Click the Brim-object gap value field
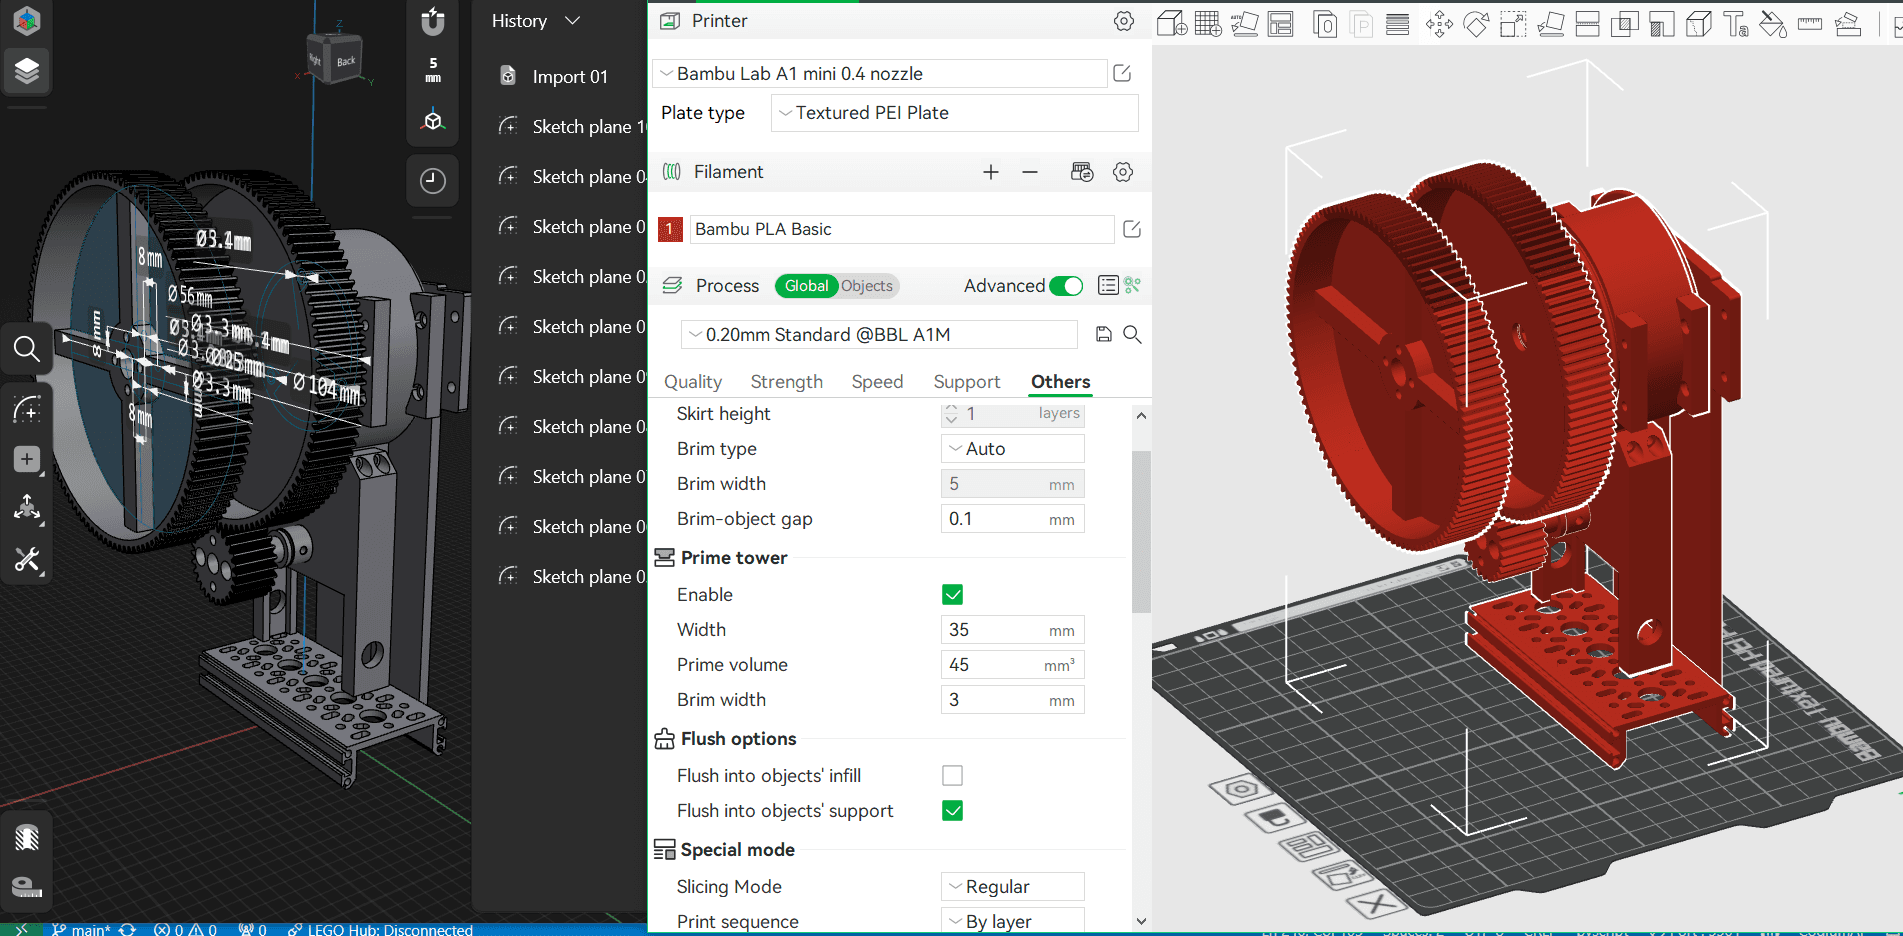This screenshot has height=936, width=1903. coord(1012,519)
